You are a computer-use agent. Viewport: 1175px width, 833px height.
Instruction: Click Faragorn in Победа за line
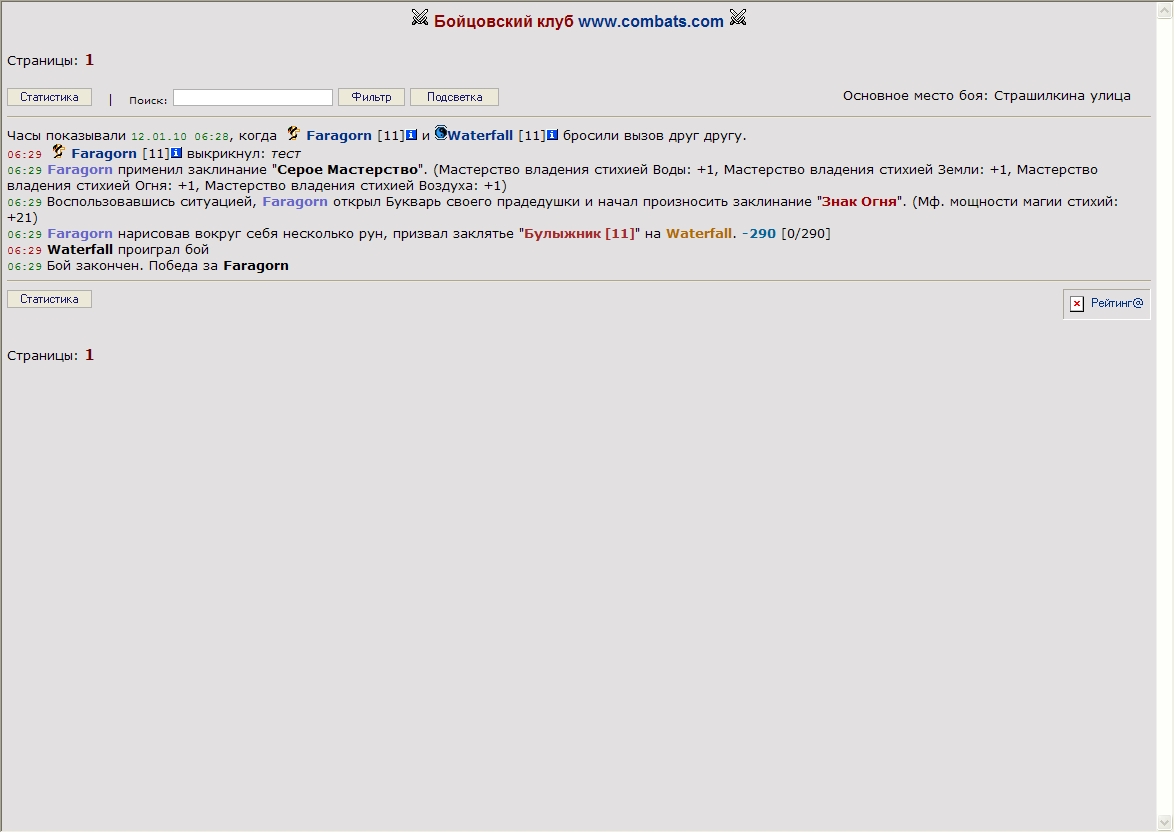[256, 266]
